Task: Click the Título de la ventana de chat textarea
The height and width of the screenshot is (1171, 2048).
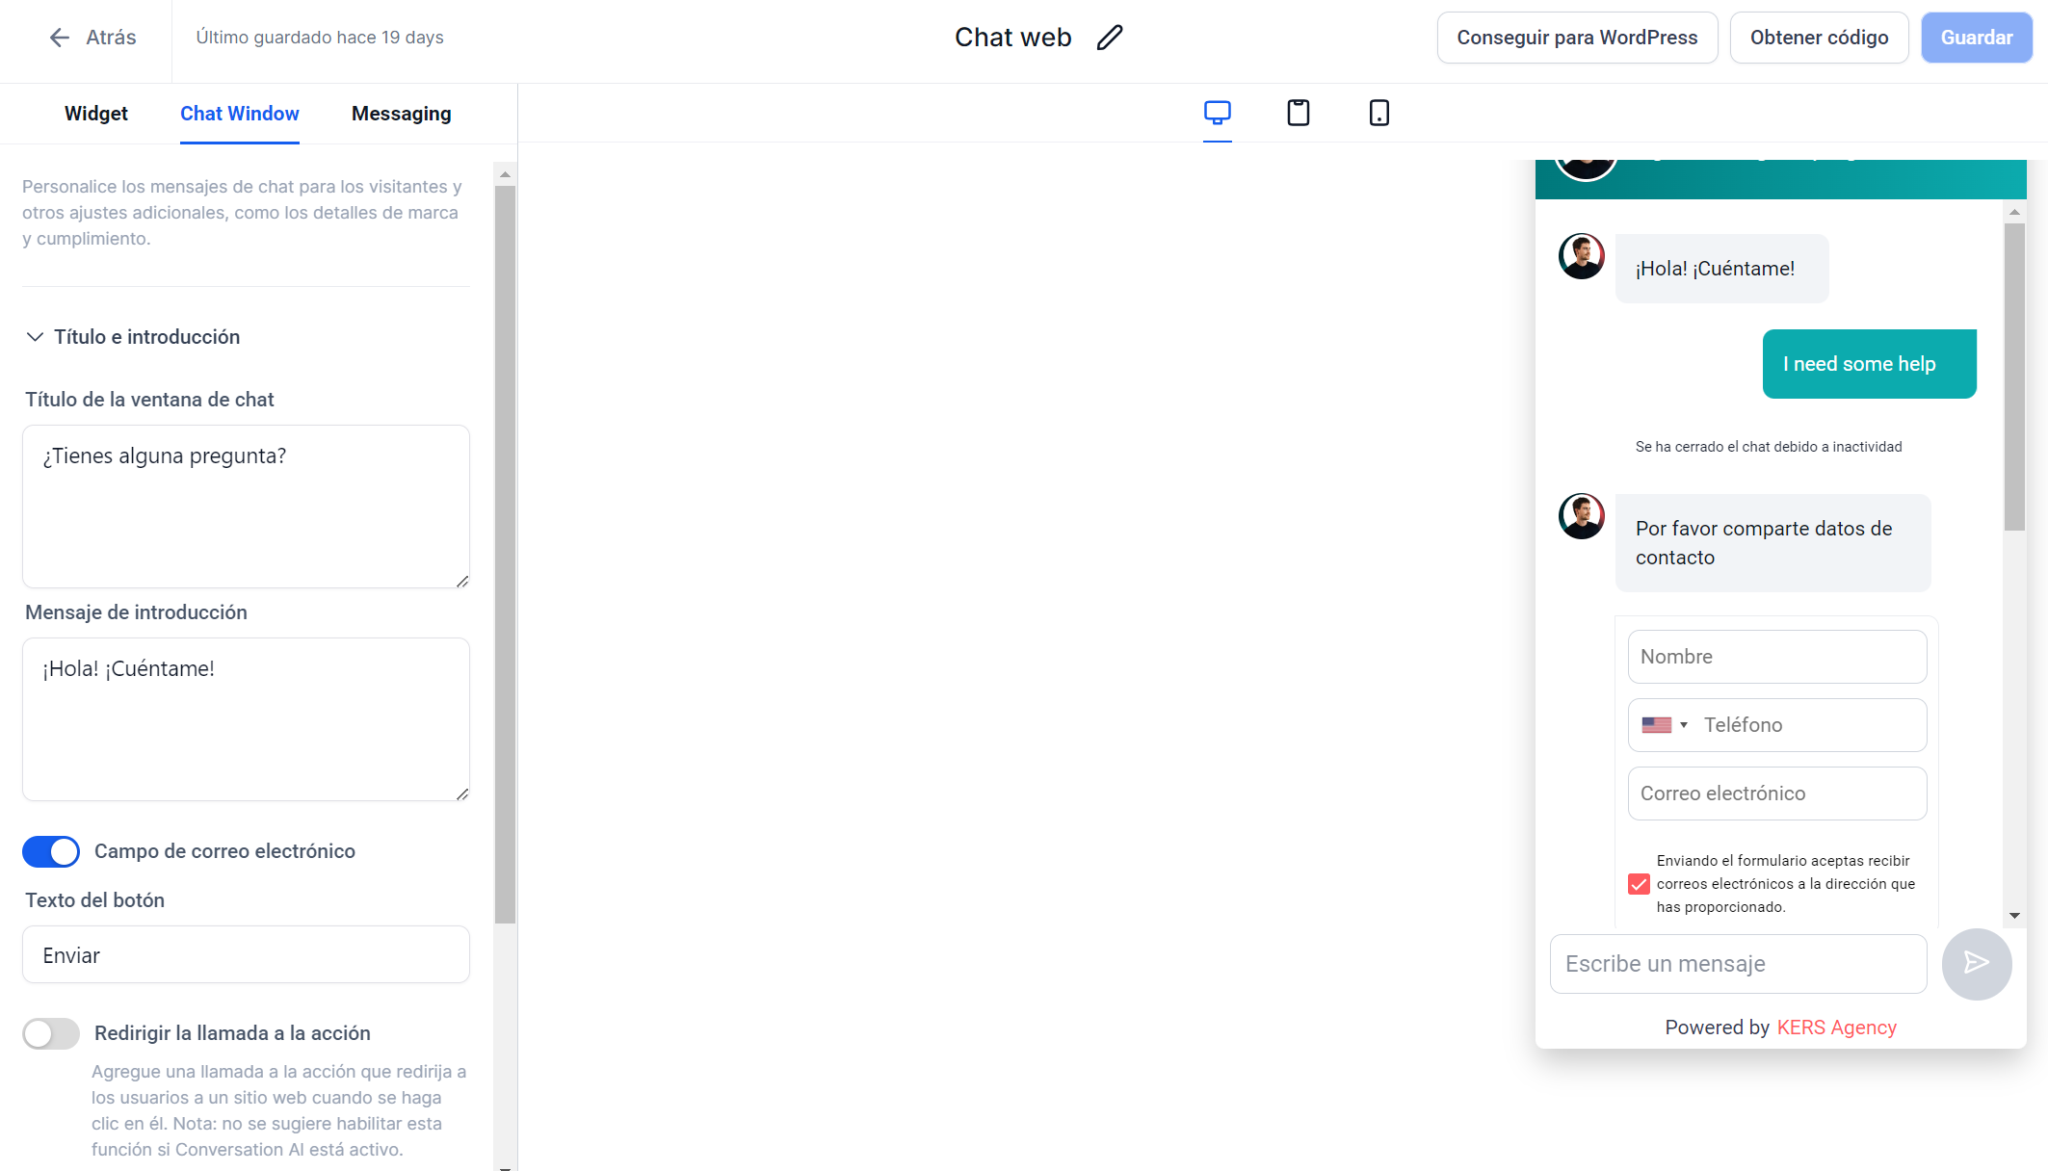Action: click(x=246, y=506)
